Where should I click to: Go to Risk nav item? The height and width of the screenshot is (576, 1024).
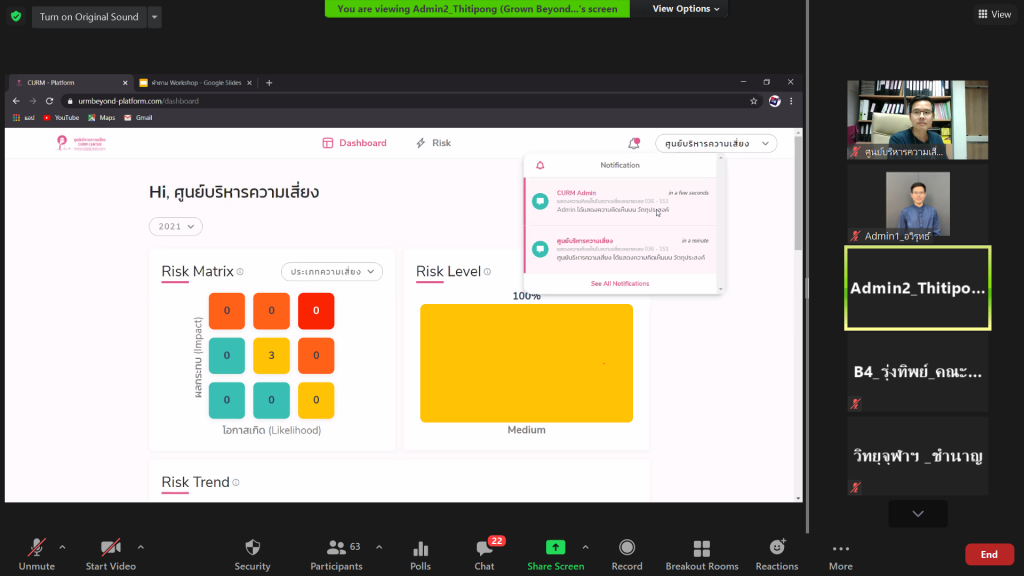pos(434,143)
